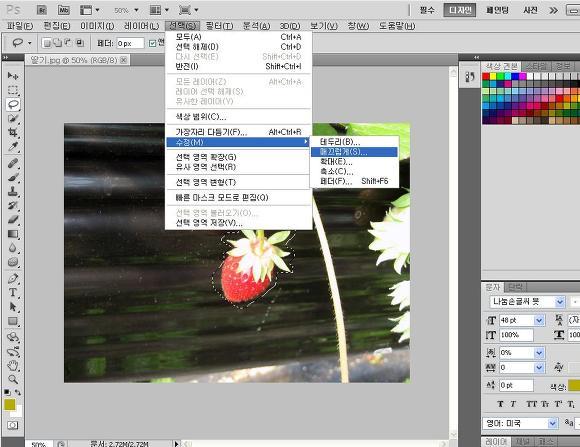Select the Path Selection tool
The height and width of the screenshot is (447, 580).
(13, 307)
